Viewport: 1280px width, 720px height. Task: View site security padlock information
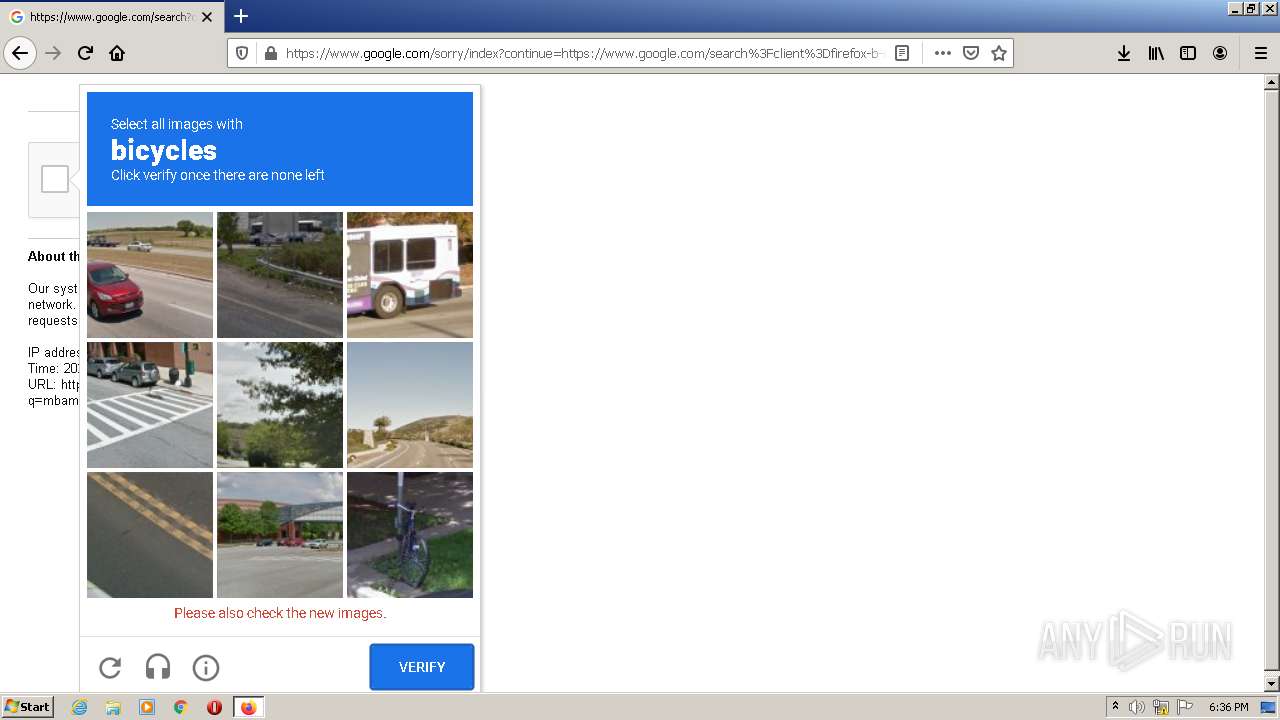point(270,53)
